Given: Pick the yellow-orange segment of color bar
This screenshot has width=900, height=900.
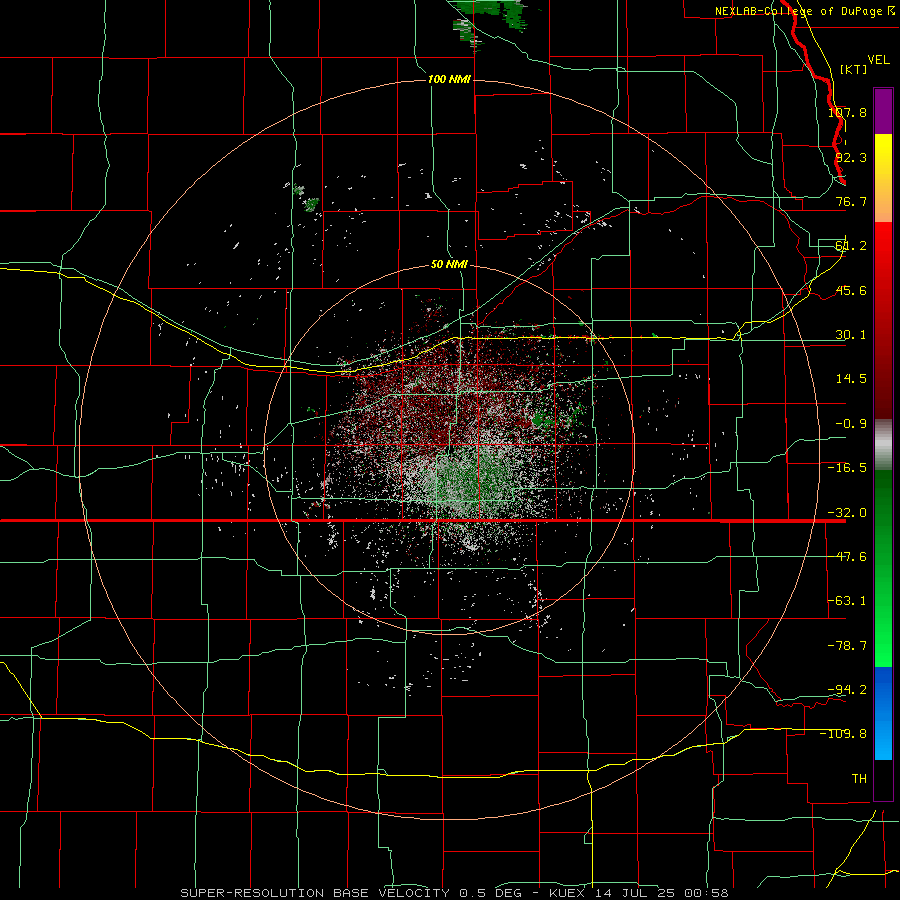Looking at the screenshot, I should coord(883,178).
